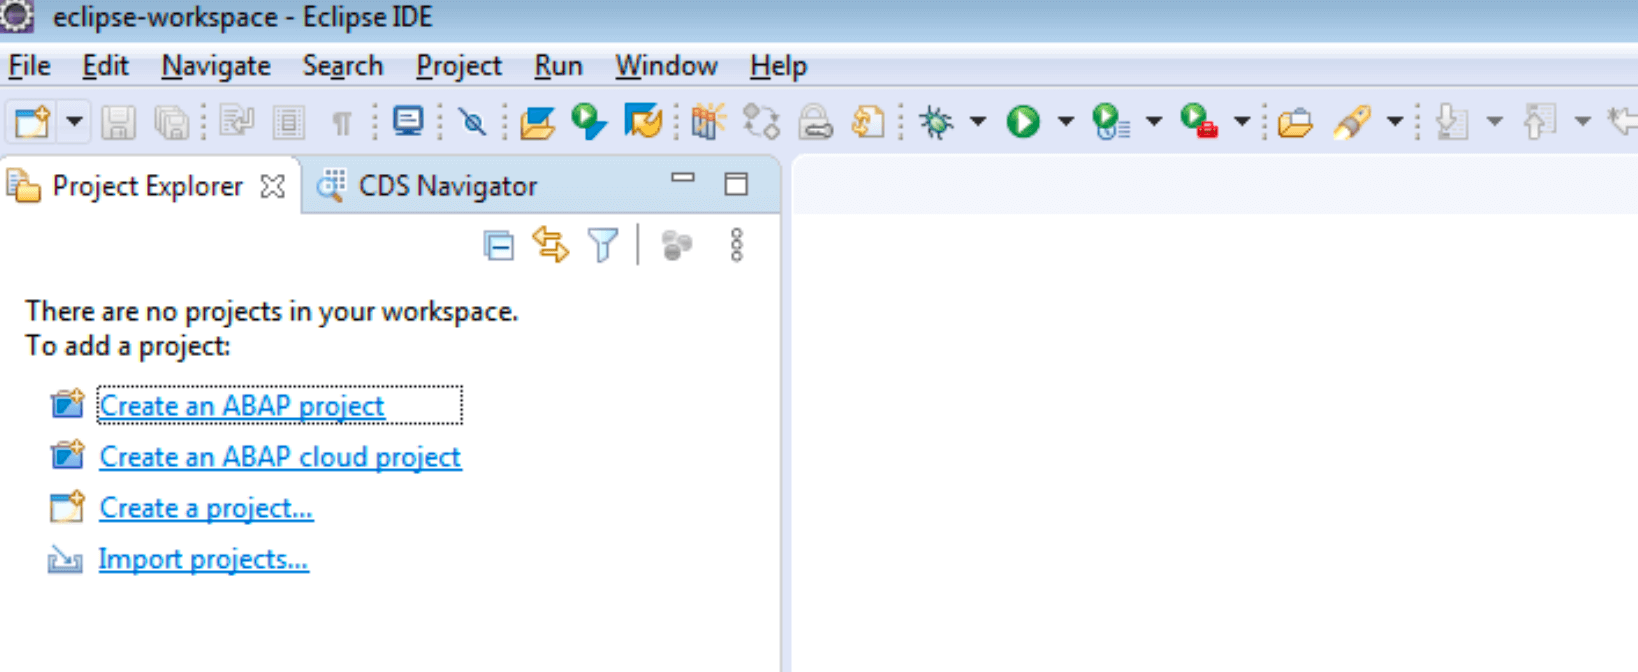Expand the Run dropdown arrow
Image resolution: width=1638 pixels, height=672 pixels.
coord(1066,122)
